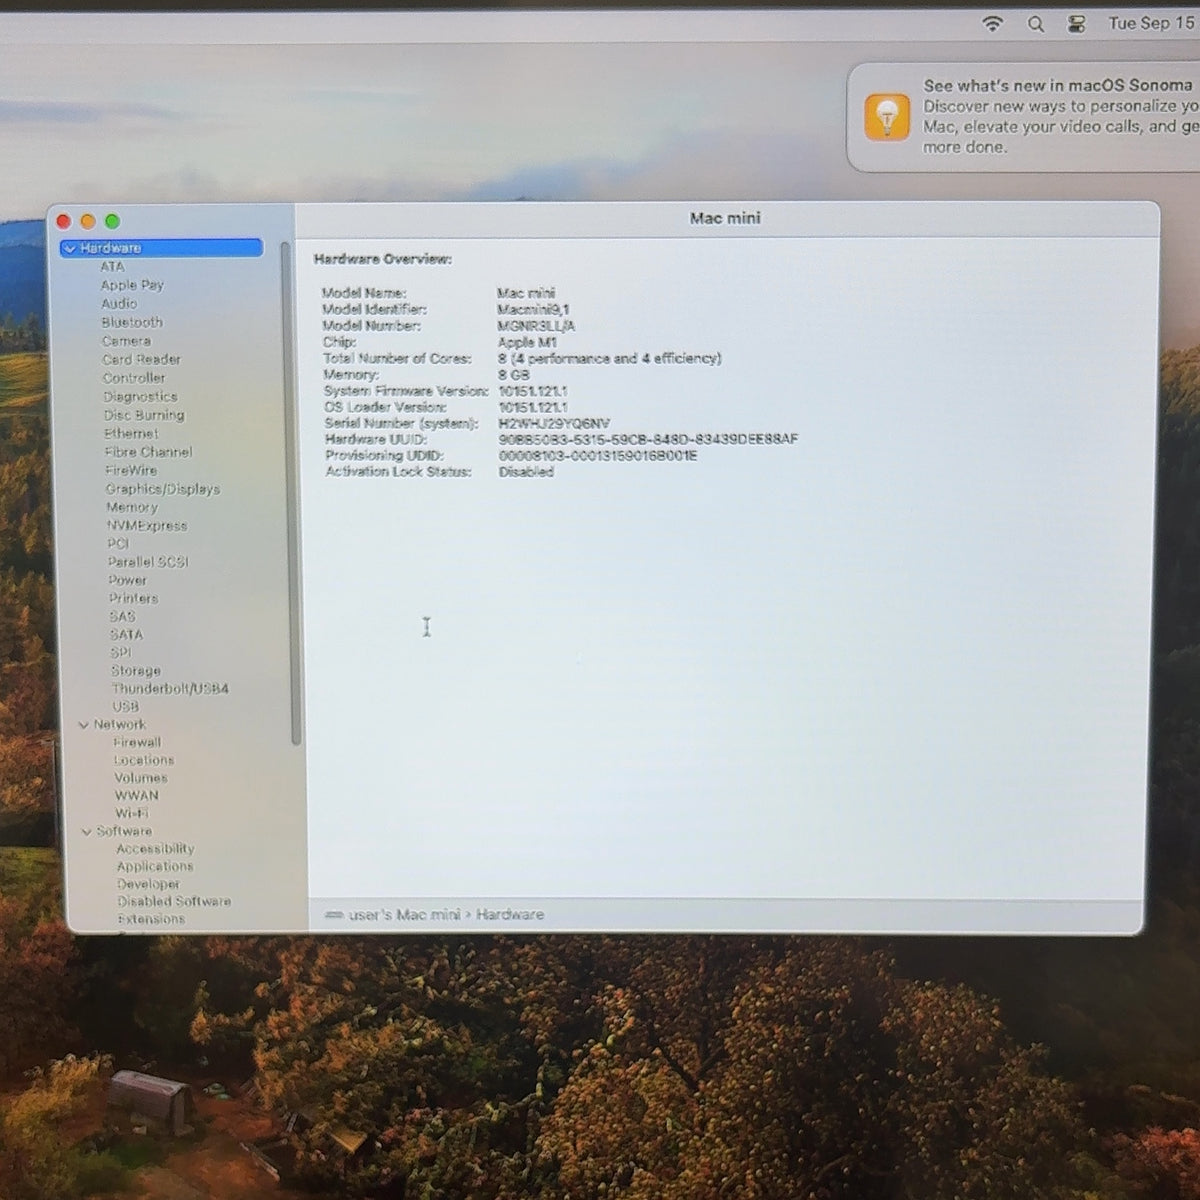Collapse the Hardware section chevron

(x=69, y=248)
